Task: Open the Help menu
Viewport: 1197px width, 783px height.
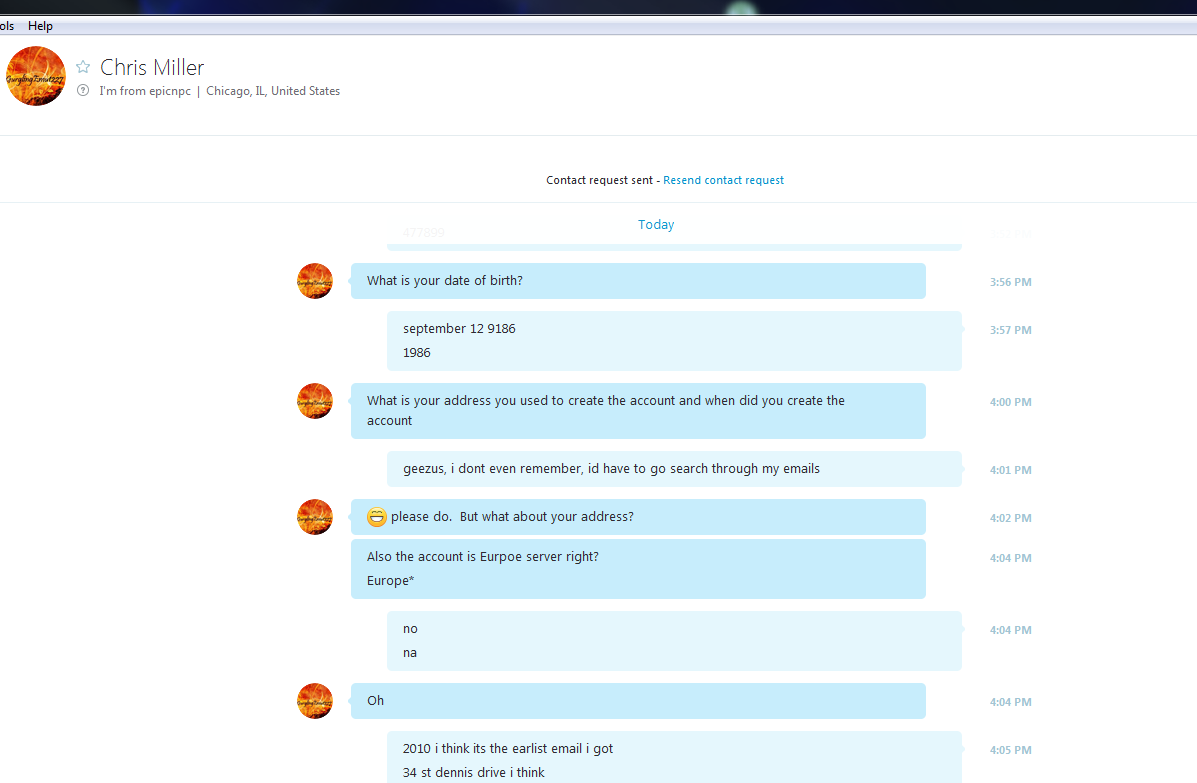Action: pyautogui.click(x=40, y=26)
